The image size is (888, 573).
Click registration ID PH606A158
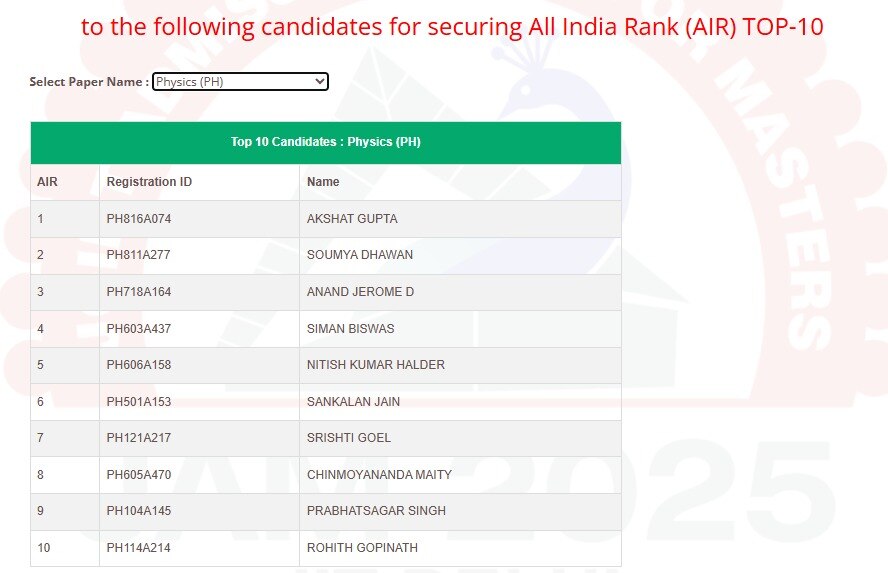click(139, 365)
